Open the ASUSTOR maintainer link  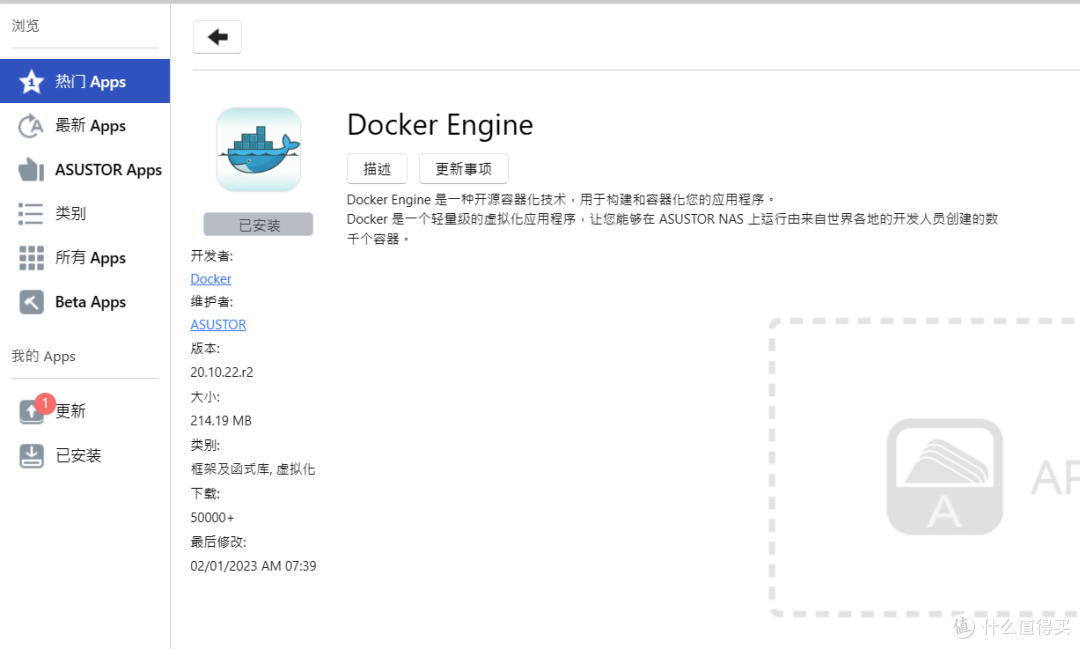218,324
